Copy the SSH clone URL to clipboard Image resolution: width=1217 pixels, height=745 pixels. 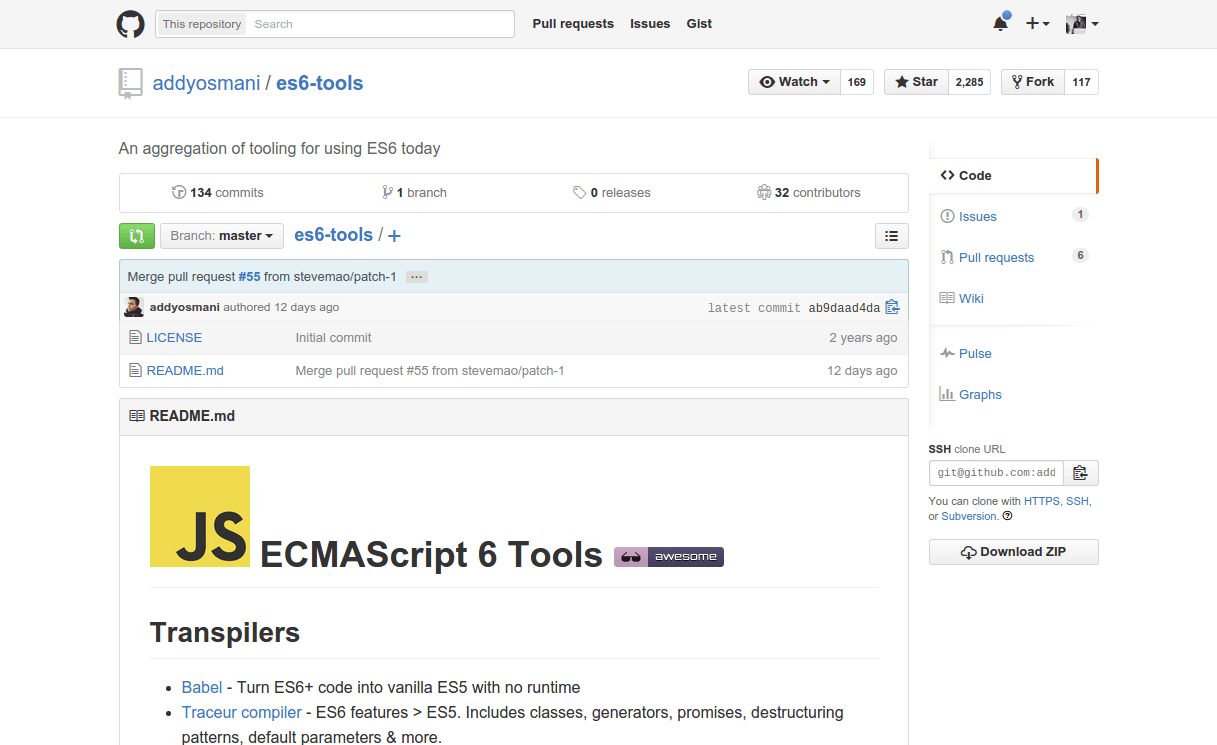[x=1080, y=473]
